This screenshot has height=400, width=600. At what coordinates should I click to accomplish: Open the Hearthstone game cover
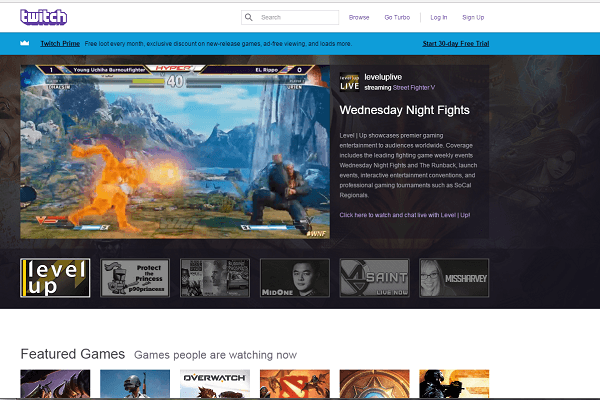tap(374, 384)
